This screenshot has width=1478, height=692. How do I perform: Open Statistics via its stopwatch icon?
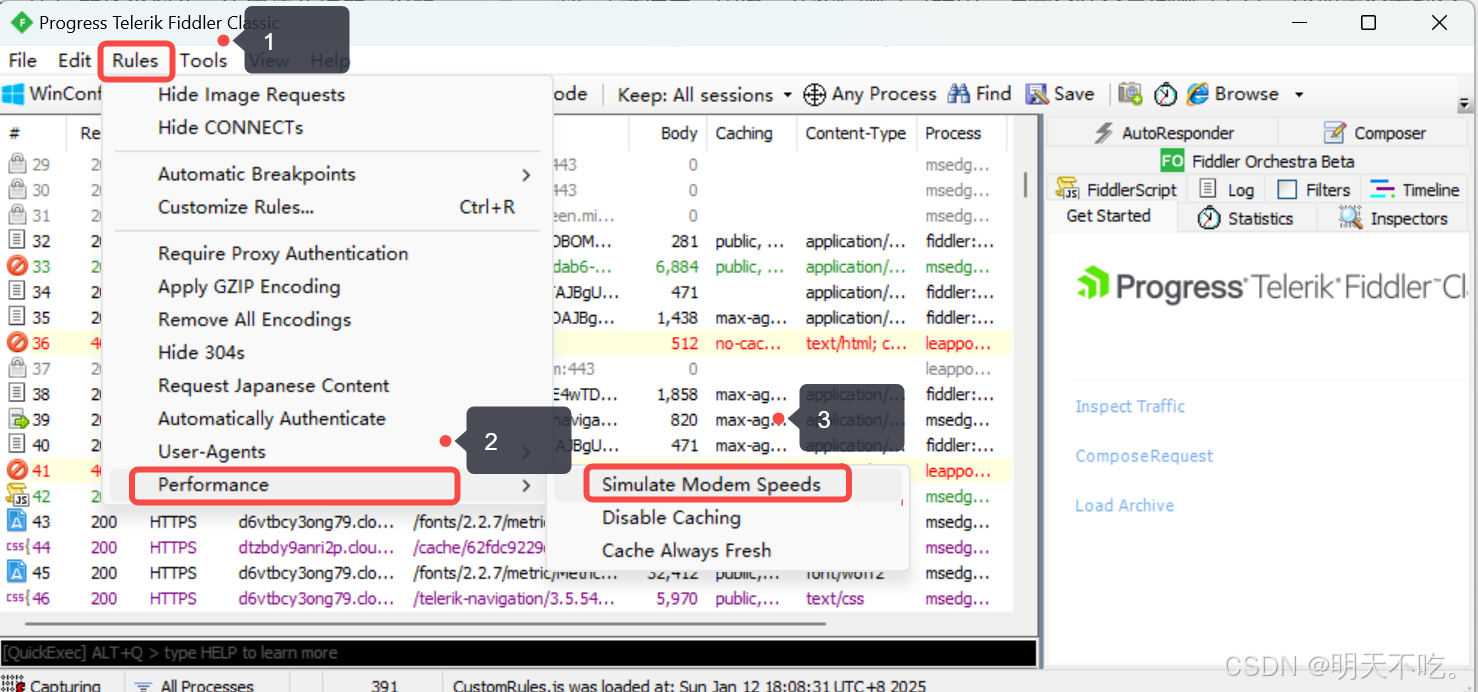[1209, 218]
